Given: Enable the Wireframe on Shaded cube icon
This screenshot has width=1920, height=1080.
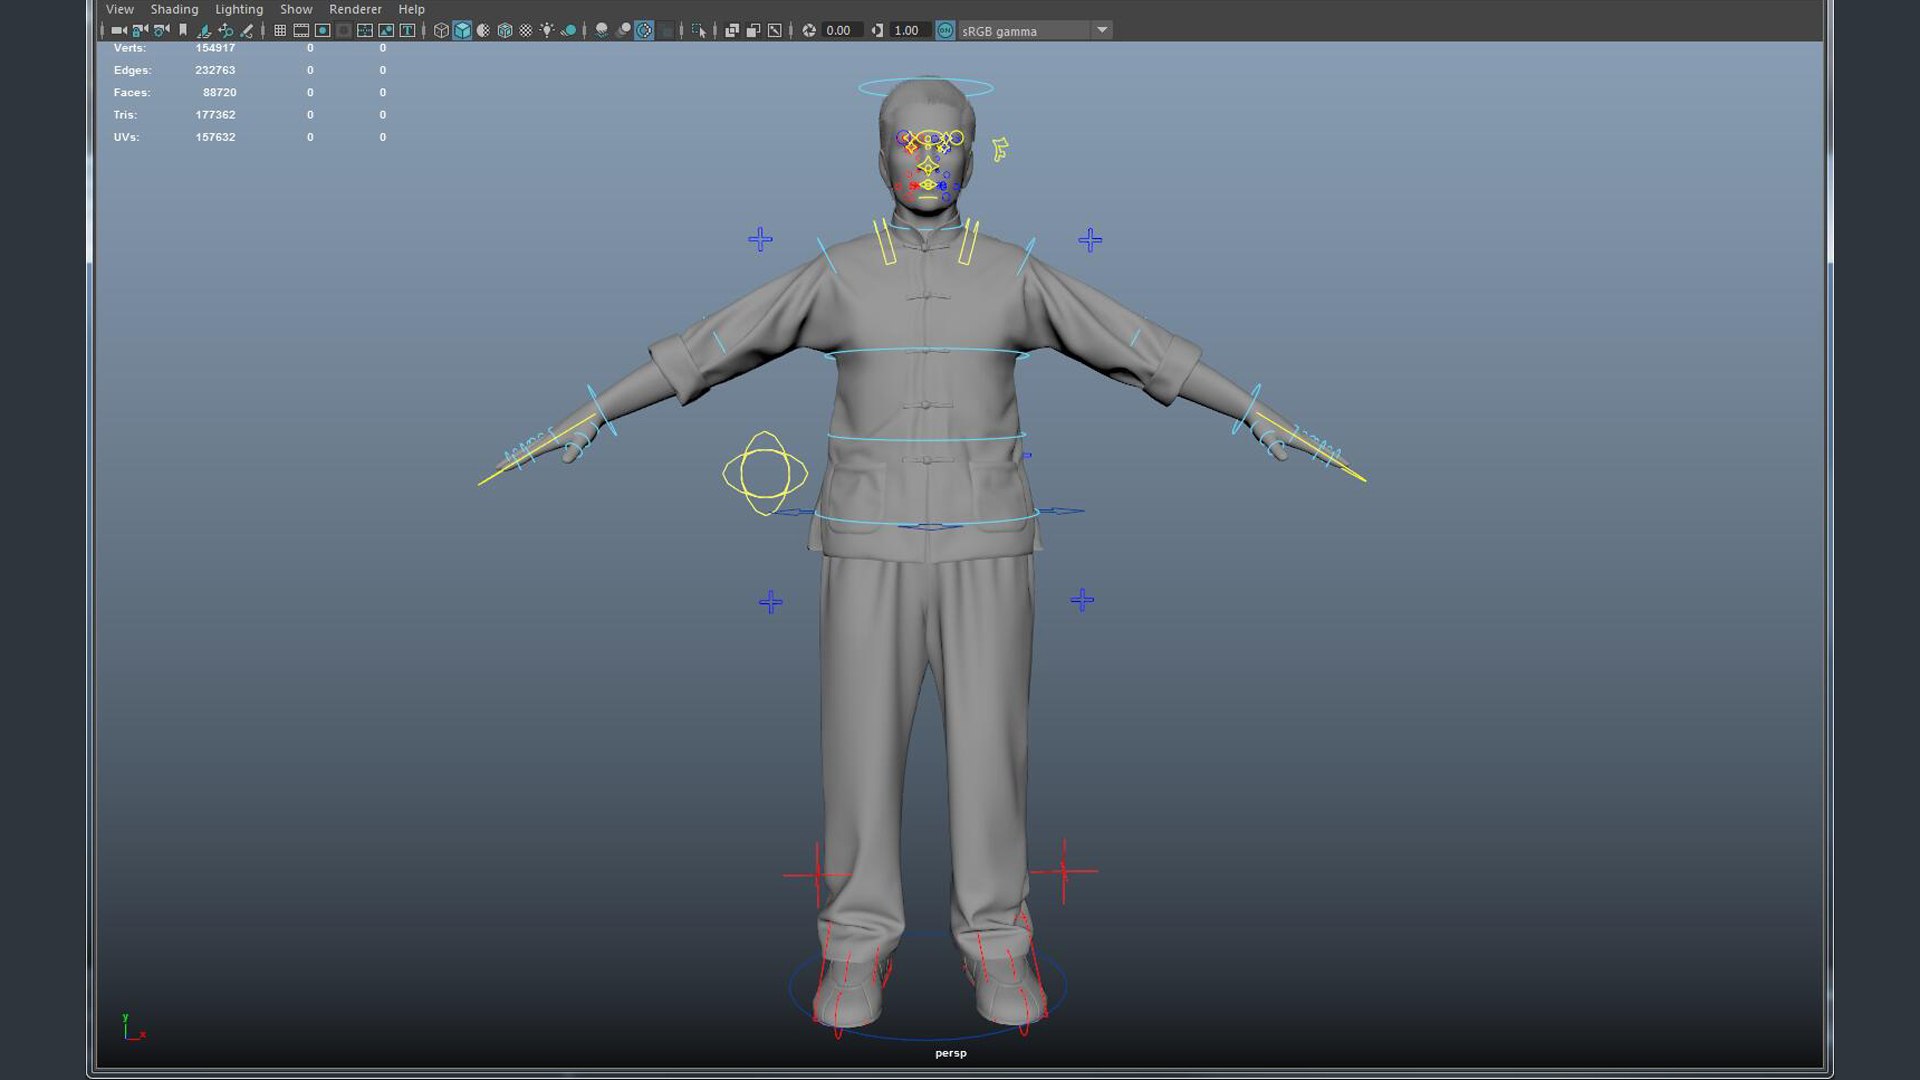Looking at the screenshot, I should [x=504, y=31].
